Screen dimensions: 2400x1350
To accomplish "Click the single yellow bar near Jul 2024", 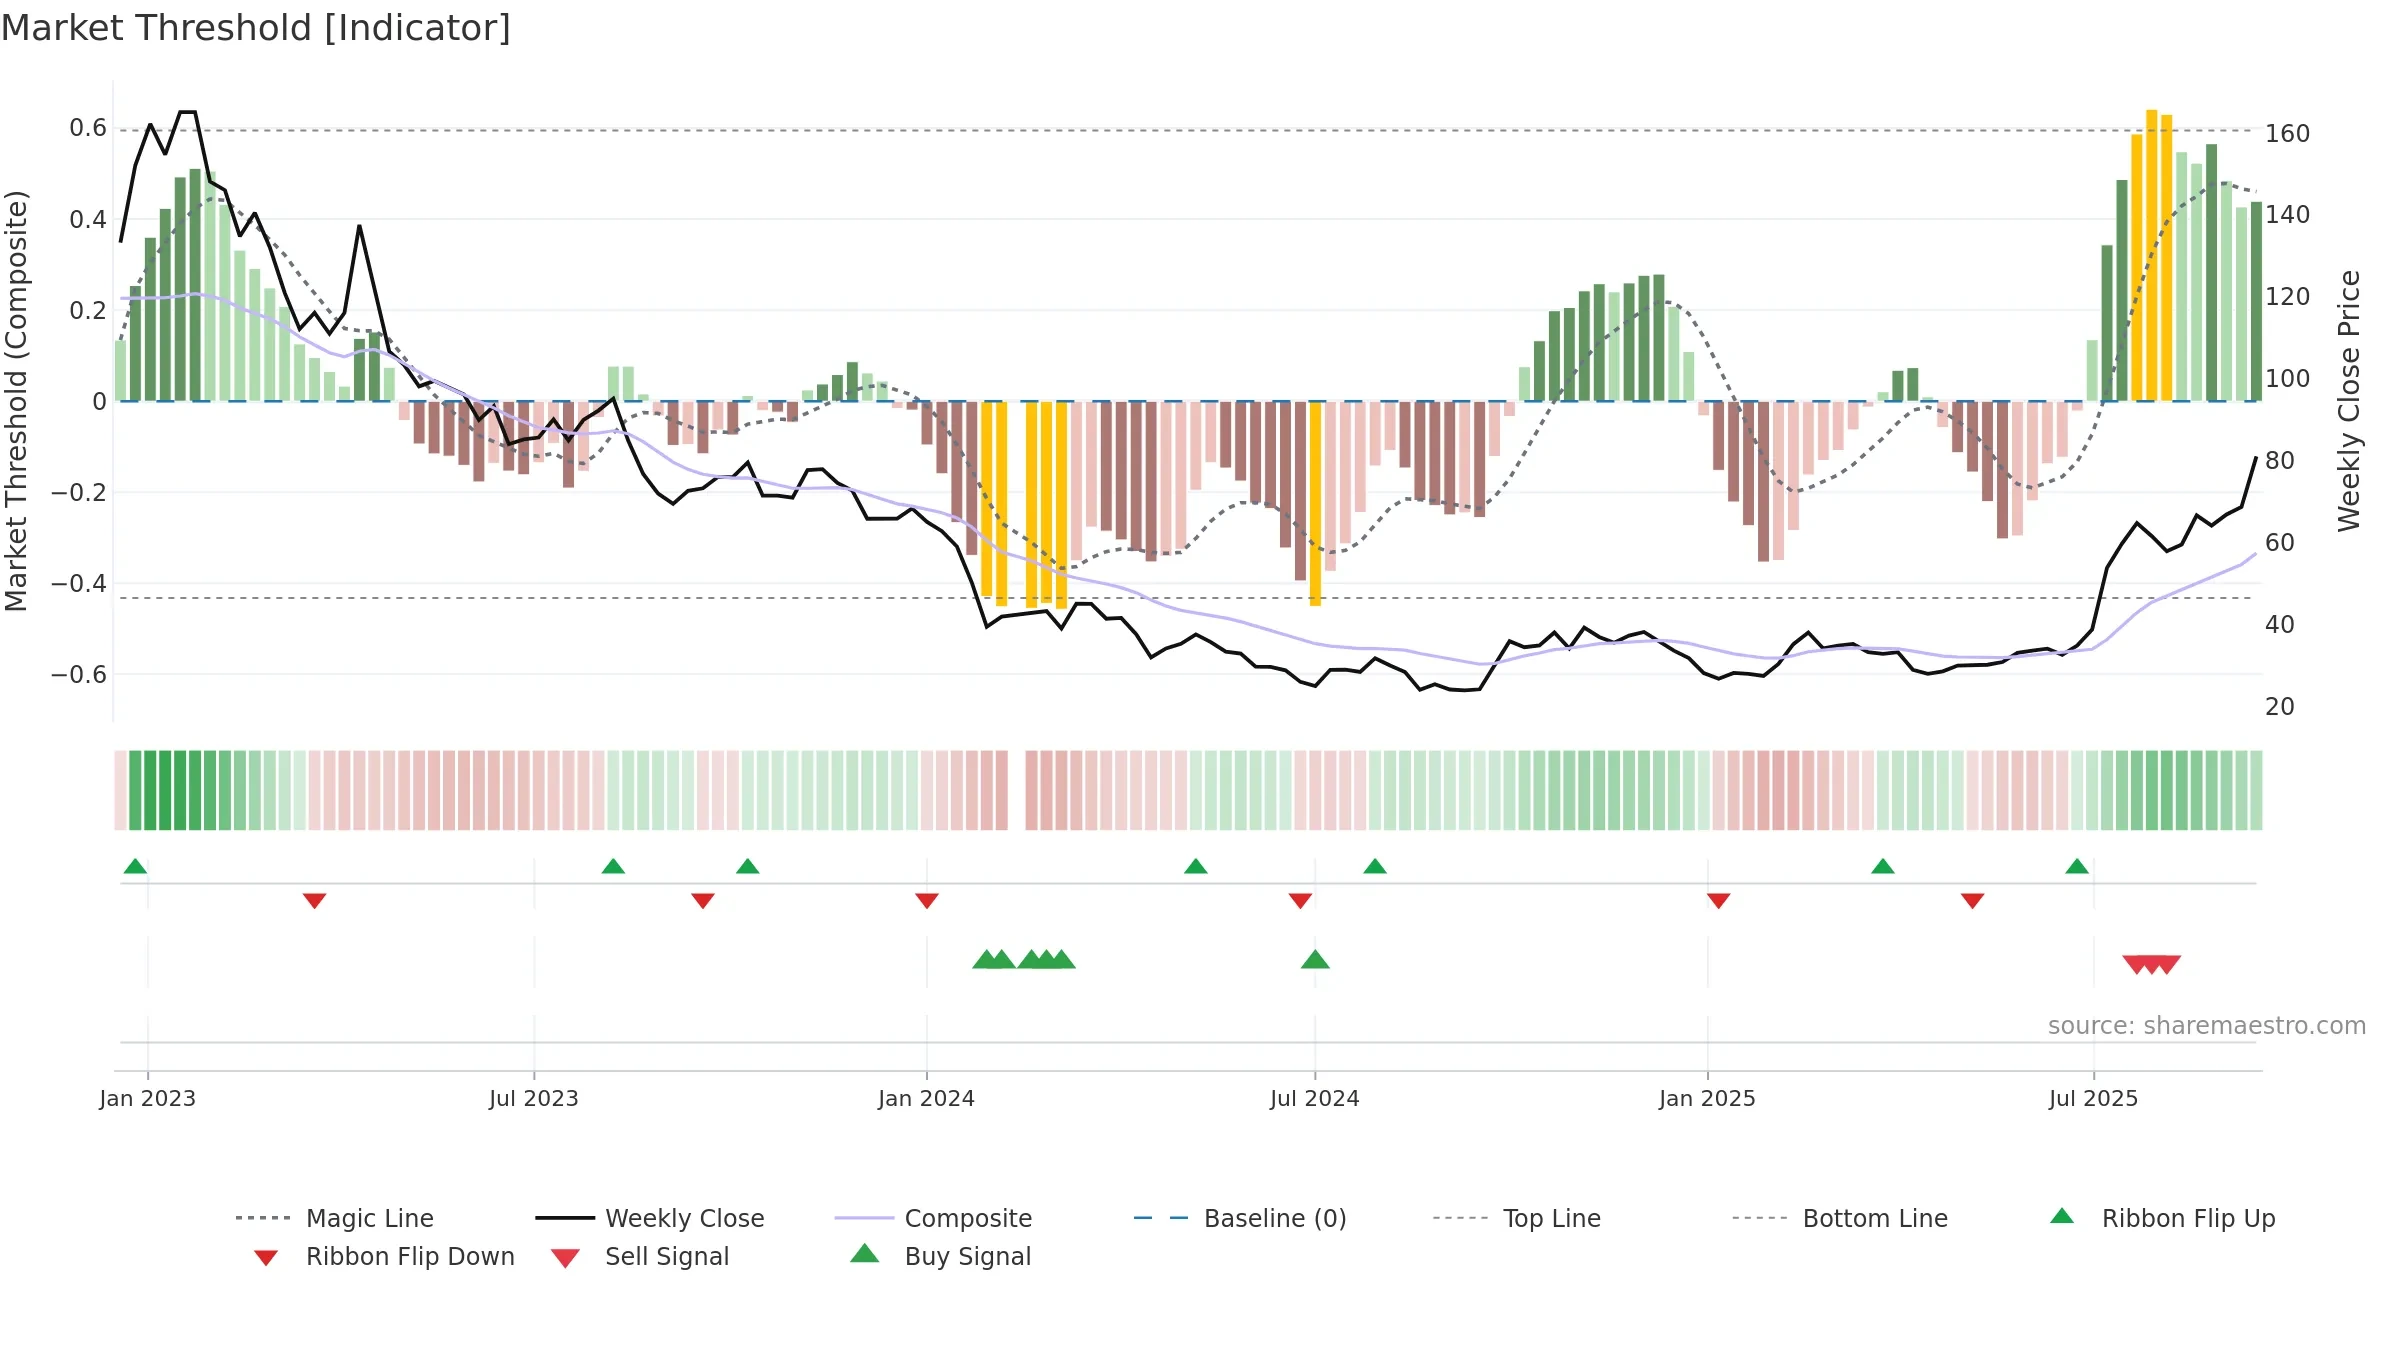I will (1315, 503).
